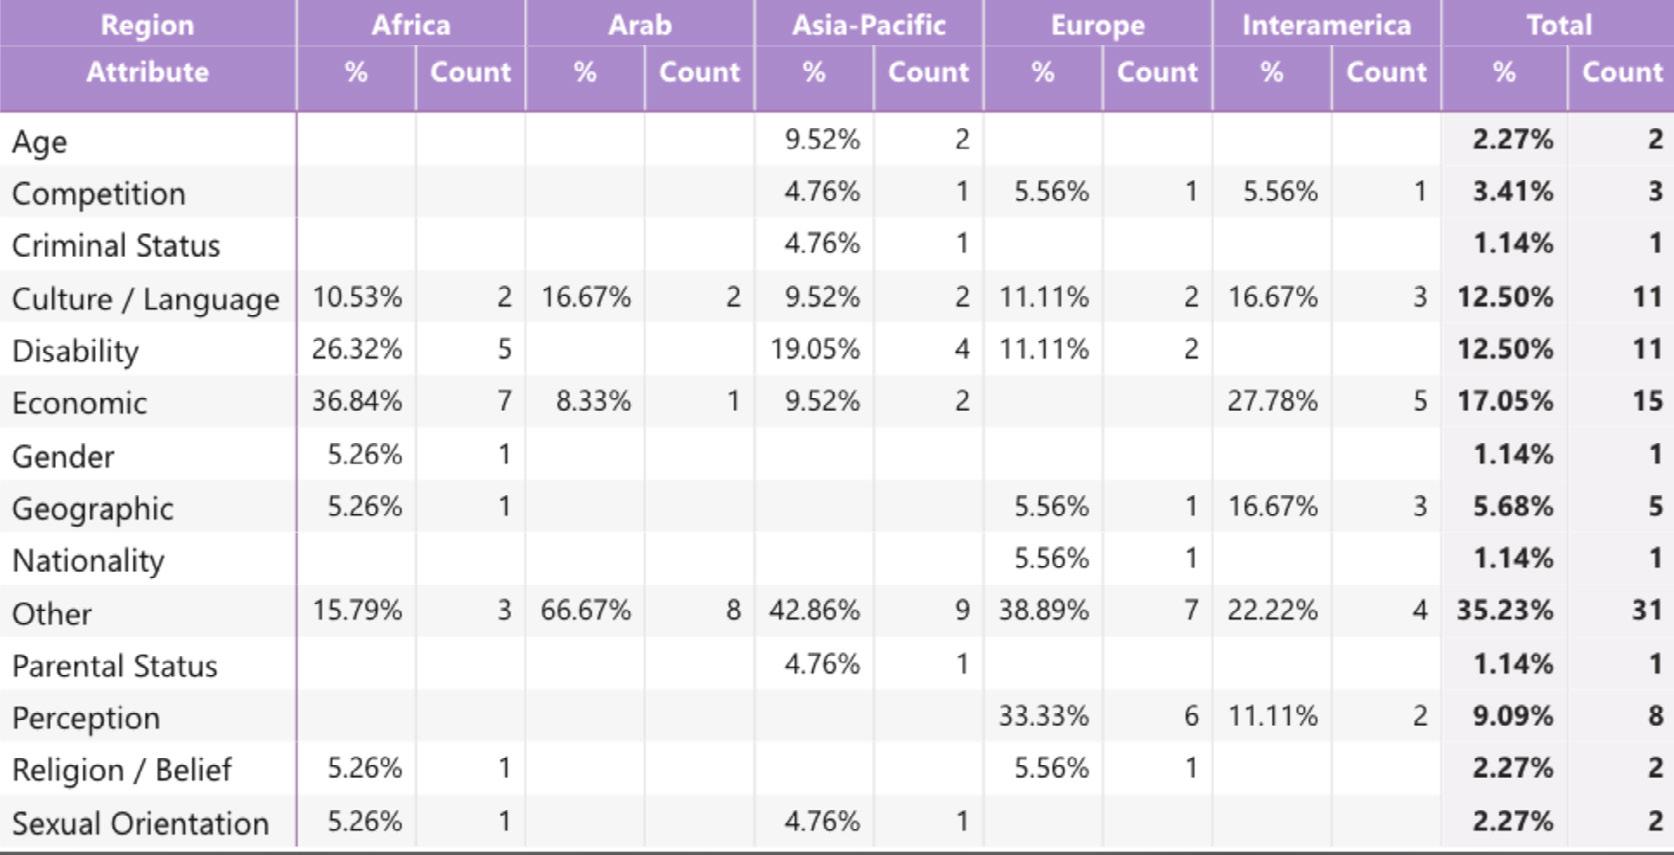Image resolution: width=1674 pixels, height=855 pixels.
Task: Select the Culture / Language row label
Action: click(145, 299)
